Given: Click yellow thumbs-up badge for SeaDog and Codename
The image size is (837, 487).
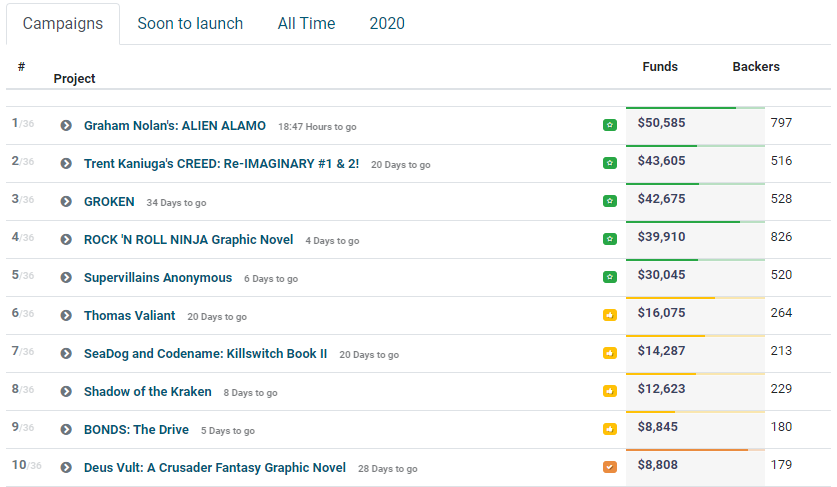Looking at the screenshot, I should (610, 353).
